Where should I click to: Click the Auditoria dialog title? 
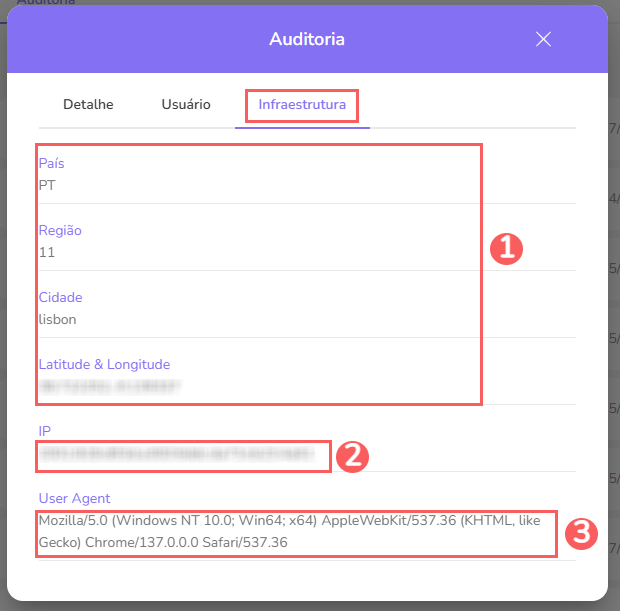coord(307,40)
